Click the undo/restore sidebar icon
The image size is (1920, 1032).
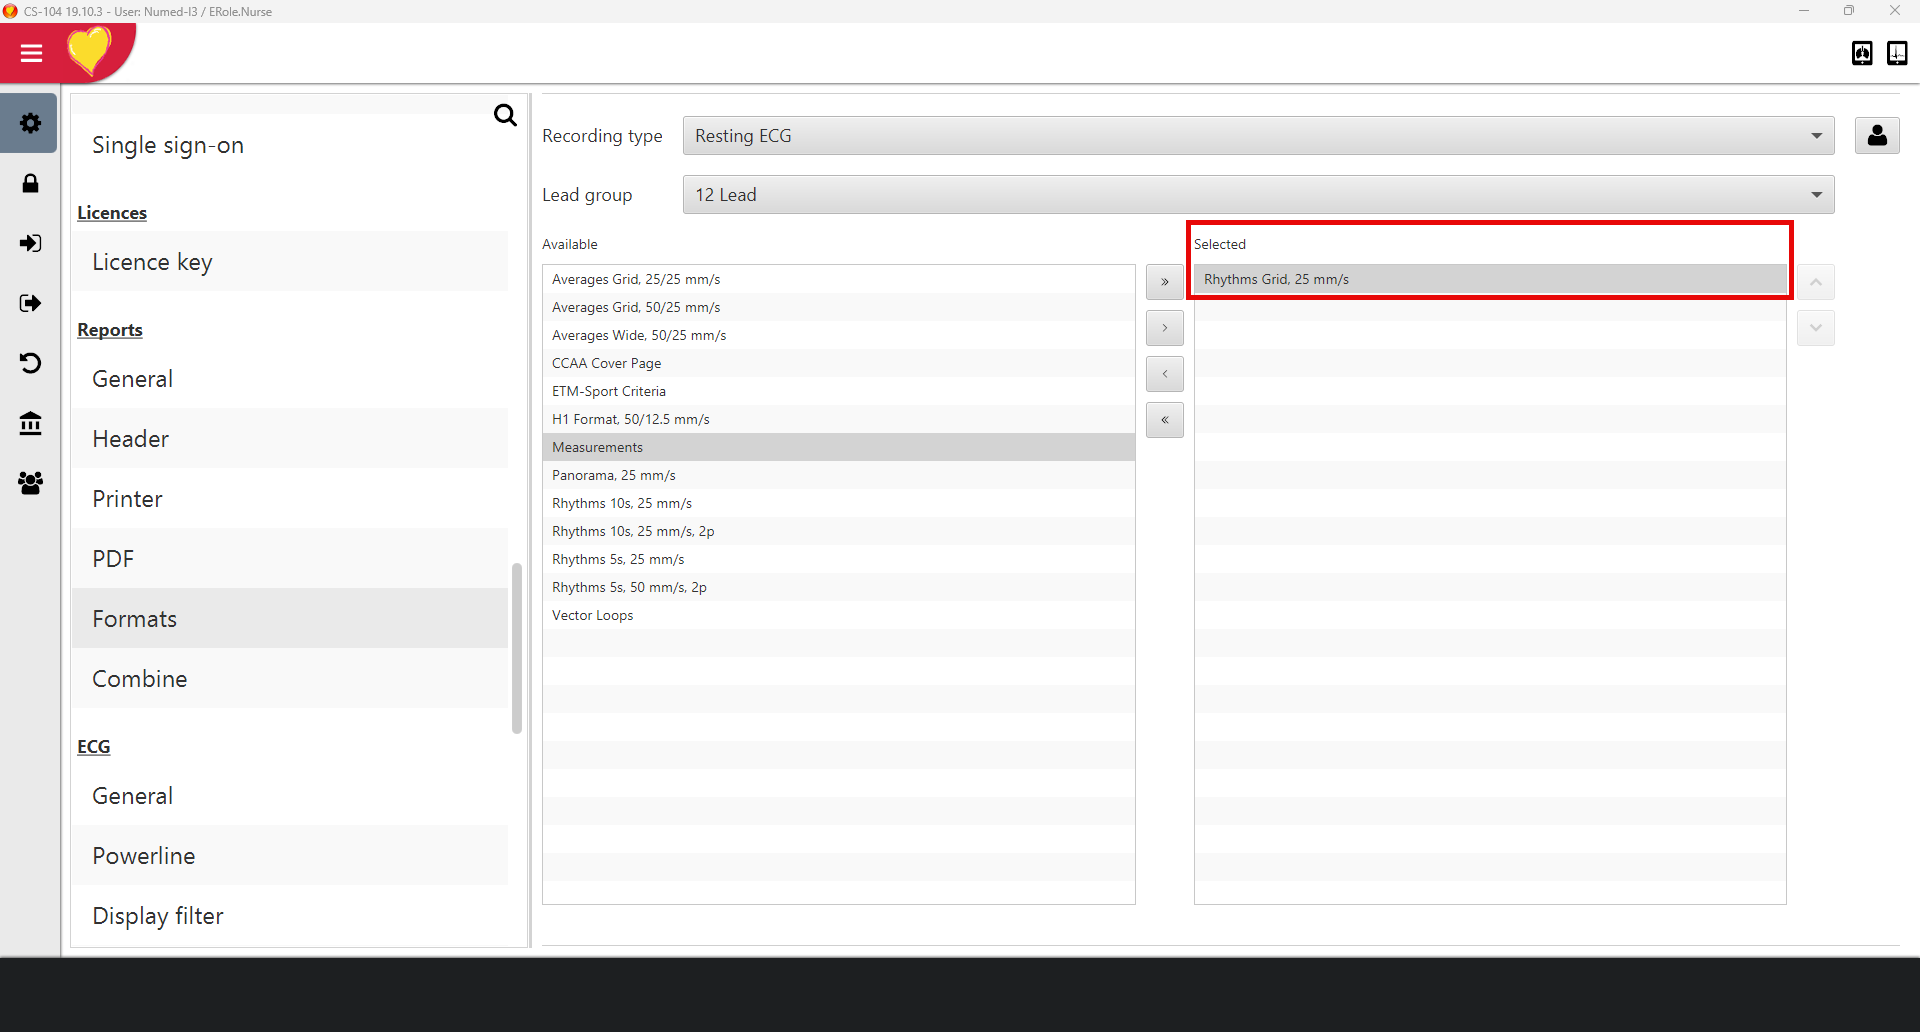(30, 363)
